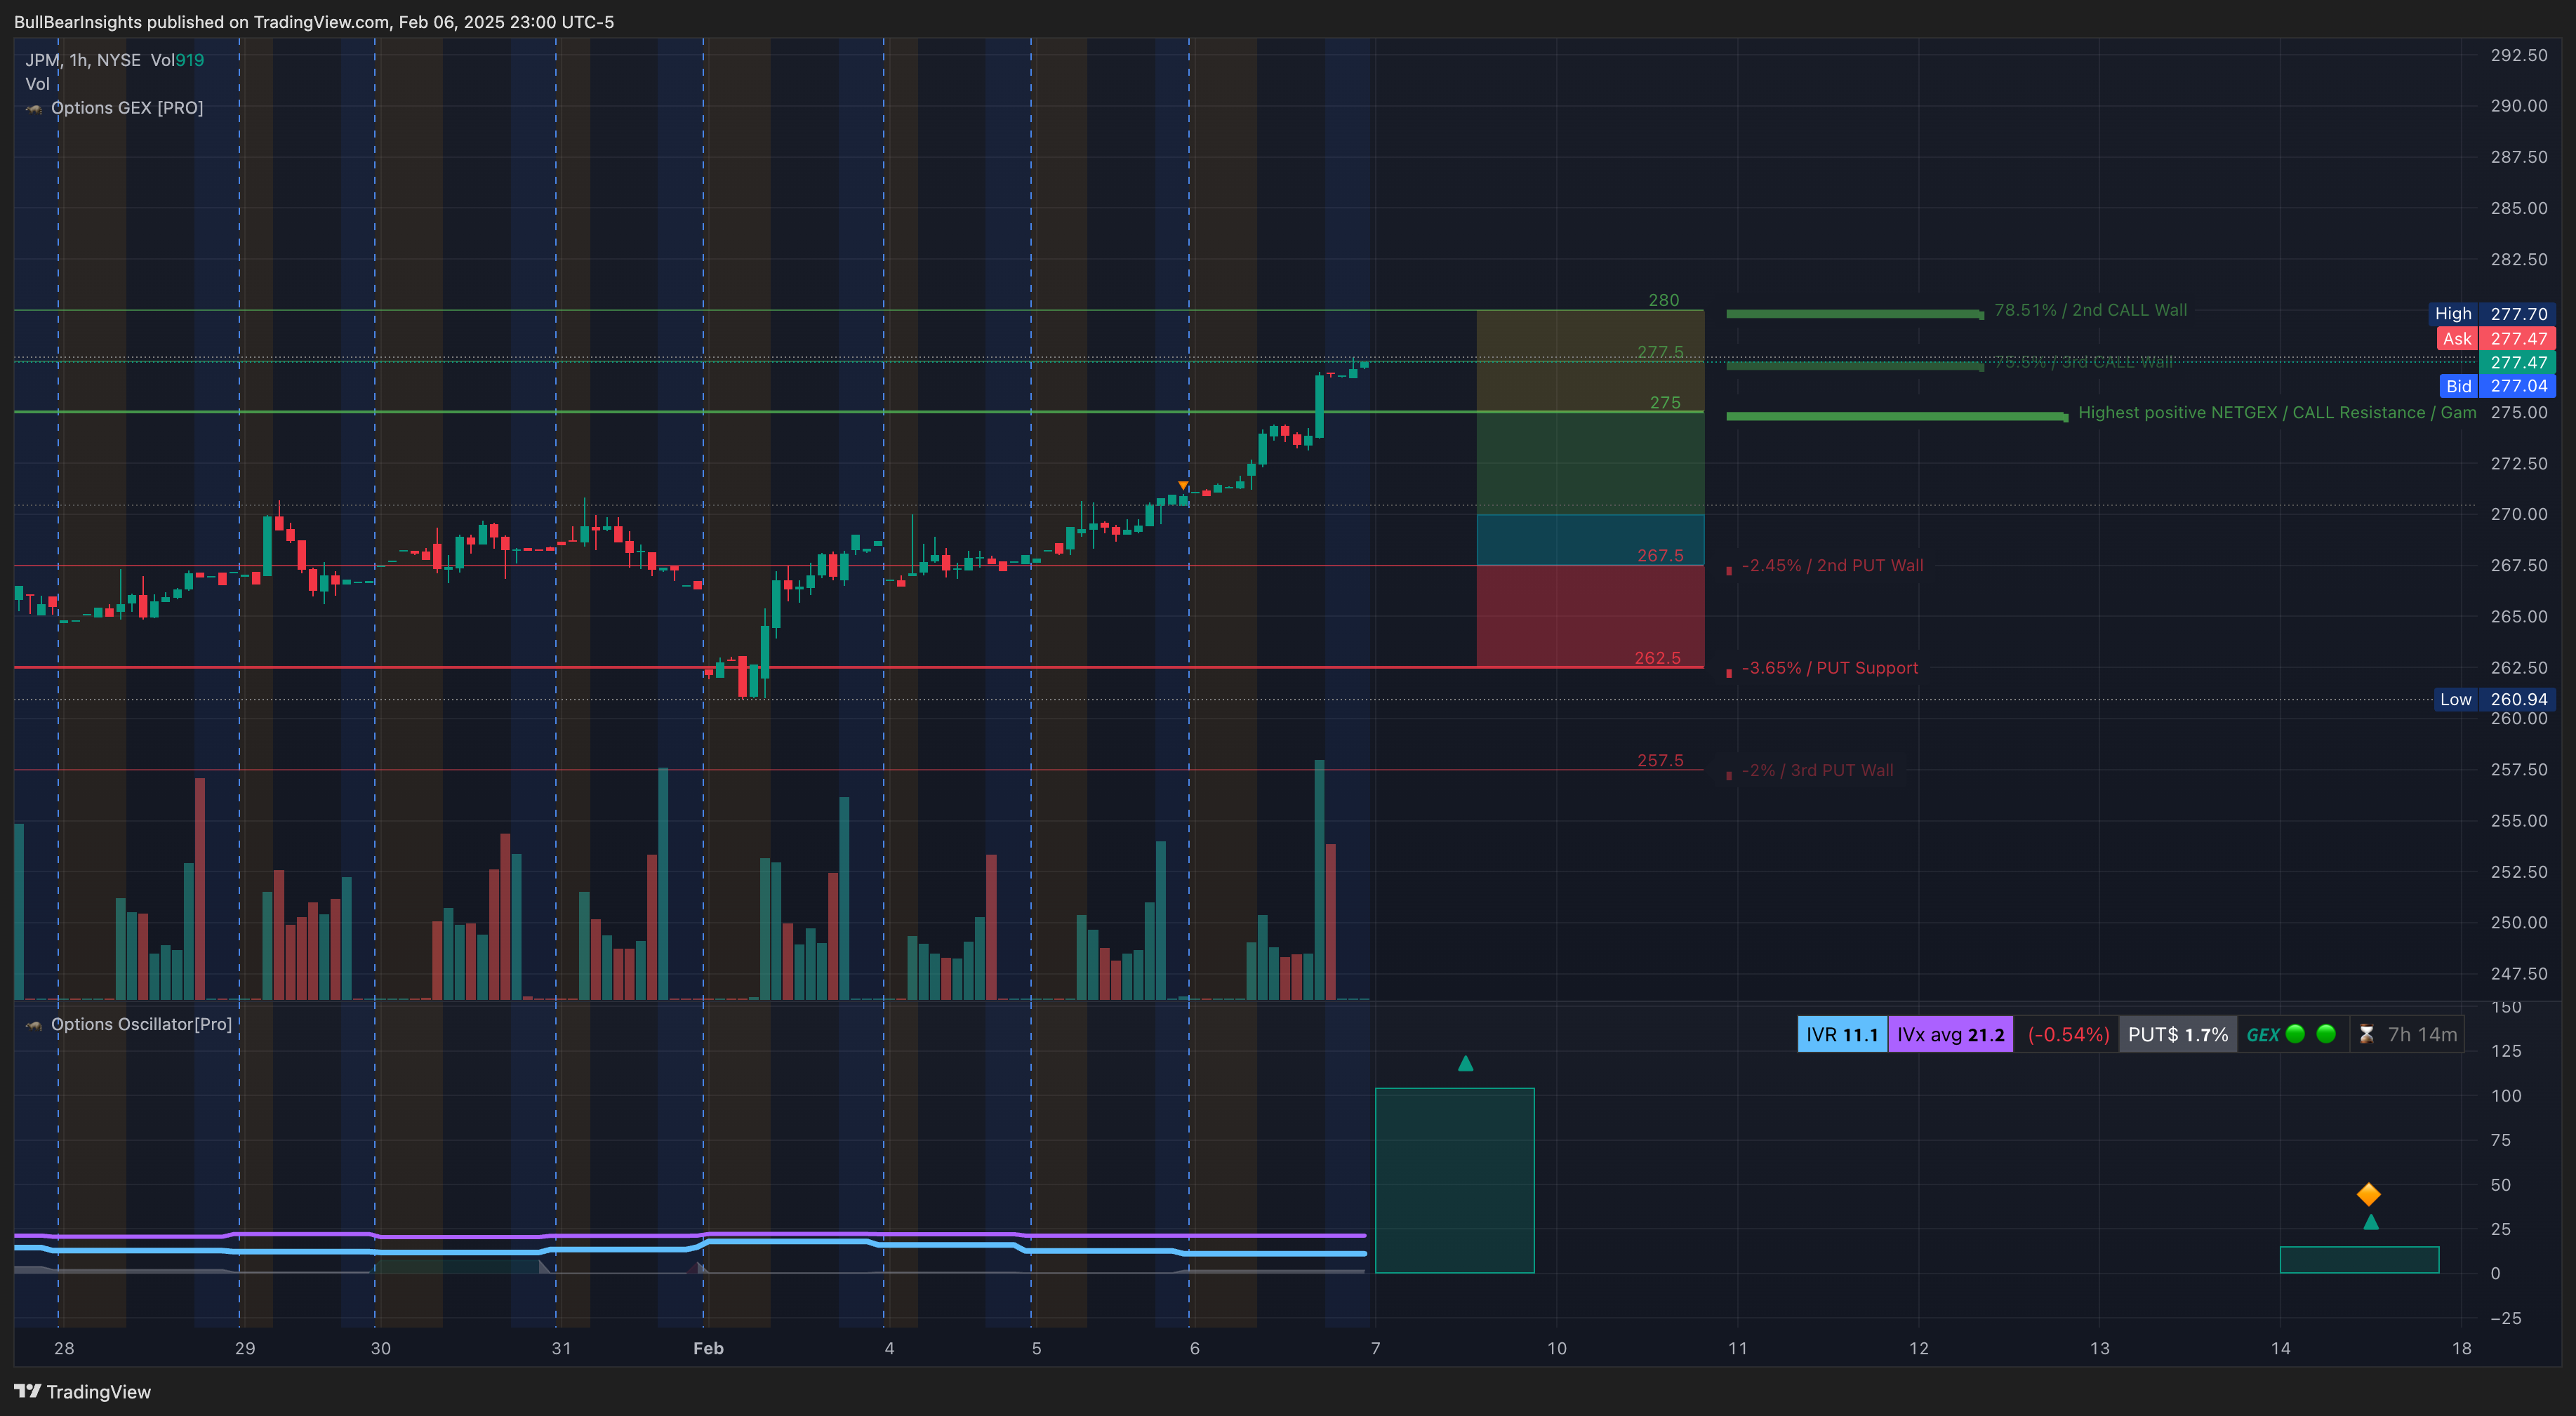
Task: Click the 292.50 price axis label
Action: 2519,55
